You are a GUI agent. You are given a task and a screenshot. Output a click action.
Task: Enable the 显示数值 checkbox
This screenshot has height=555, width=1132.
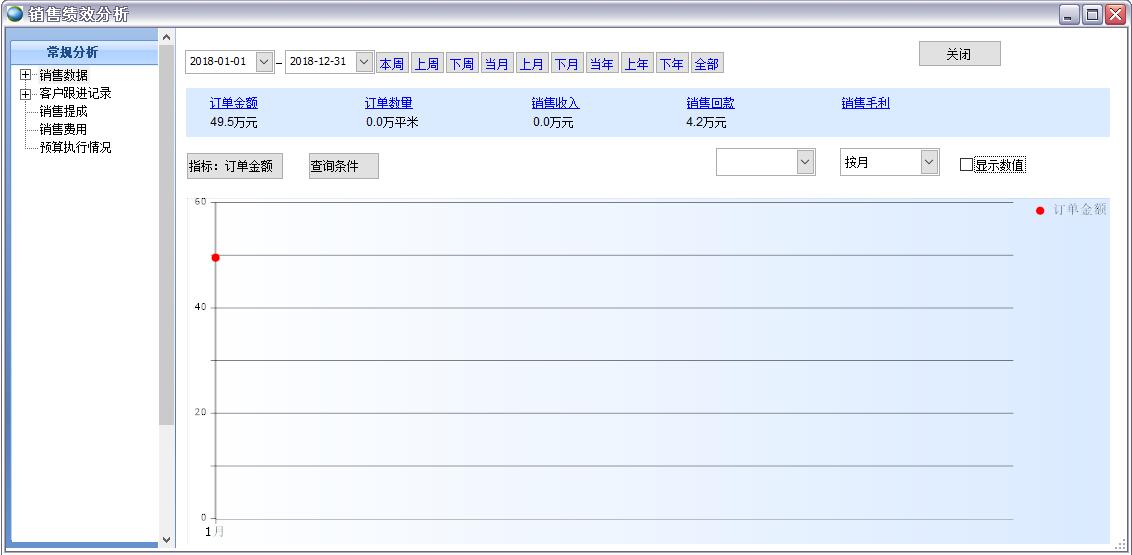tap(966, 165)
